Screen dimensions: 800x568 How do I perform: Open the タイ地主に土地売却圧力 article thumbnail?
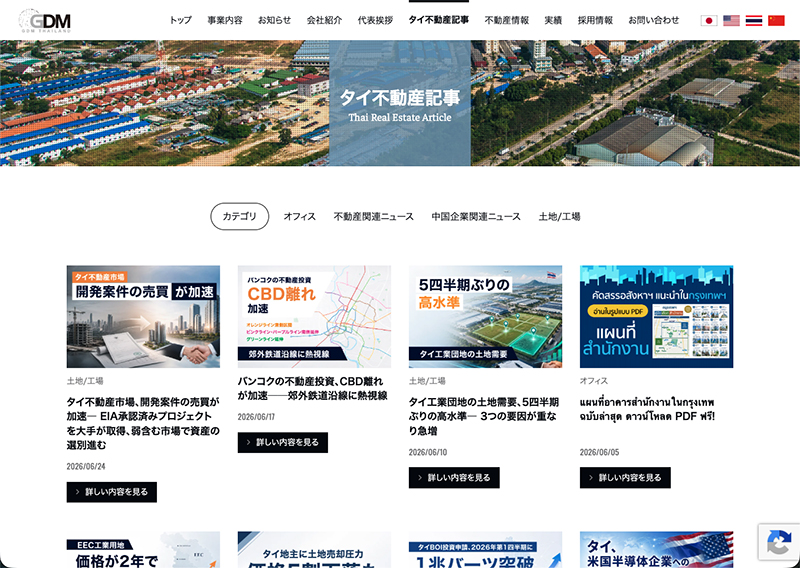point(314,550)
